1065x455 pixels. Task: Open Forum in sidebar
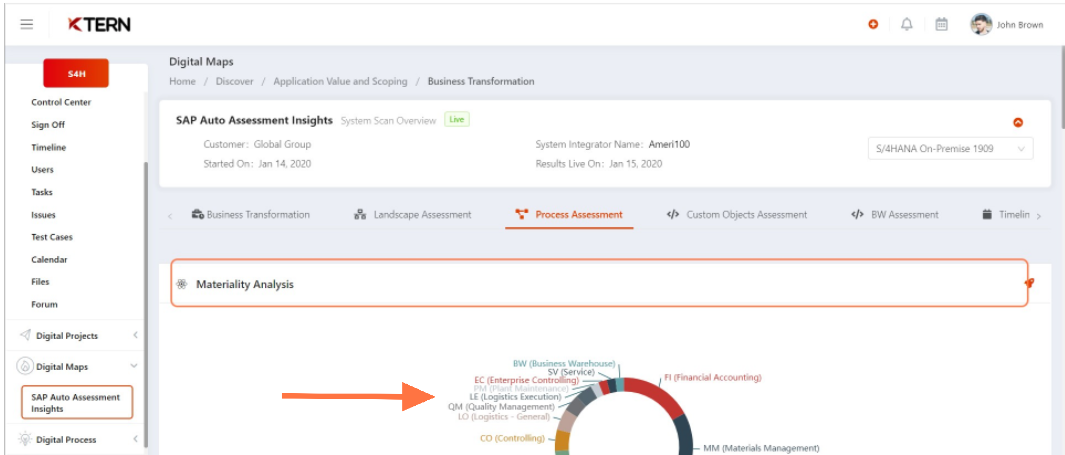click(x=44, y=304)
